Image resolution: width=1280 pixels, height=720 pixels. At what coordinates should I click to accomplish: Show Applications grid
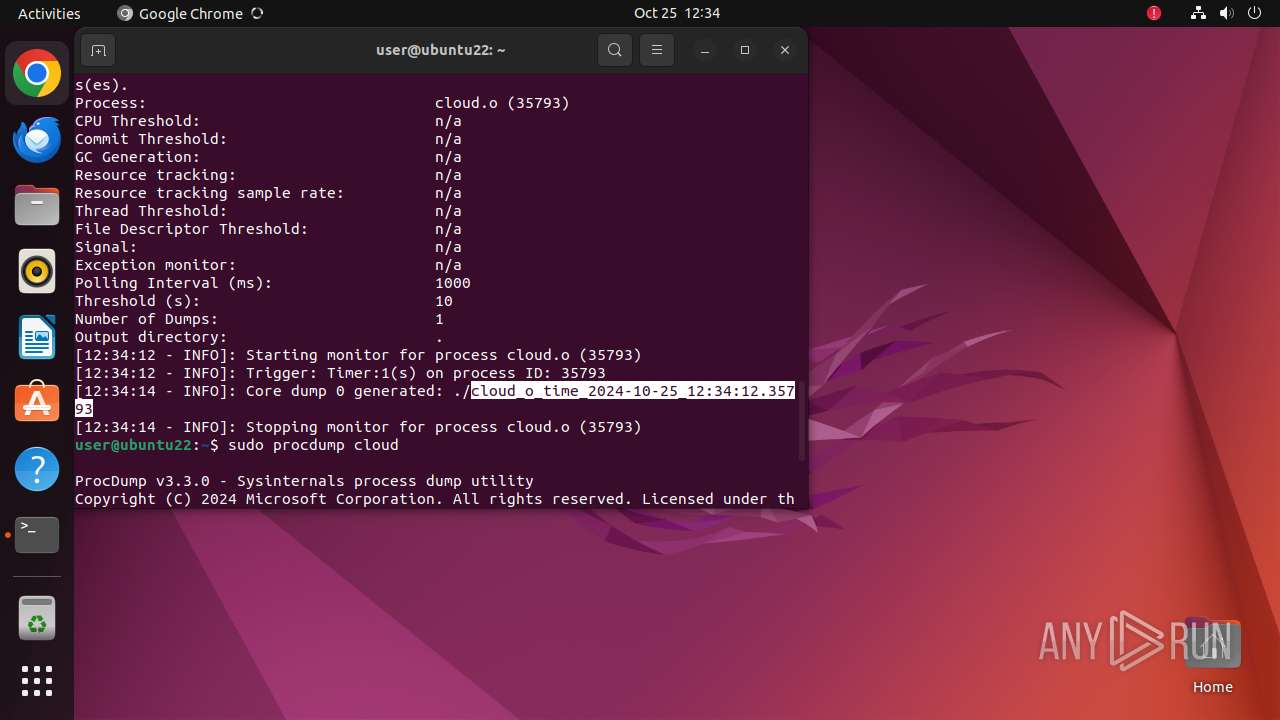click(x=37, y=681)
